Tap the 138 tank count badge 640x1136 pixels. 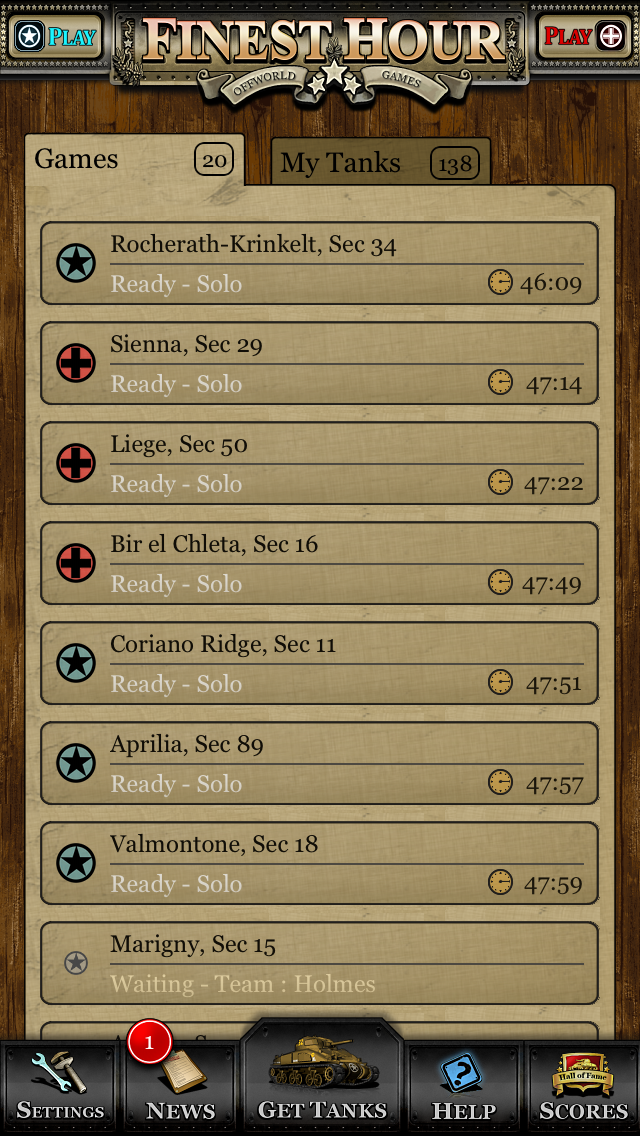[x=455, y=164]
